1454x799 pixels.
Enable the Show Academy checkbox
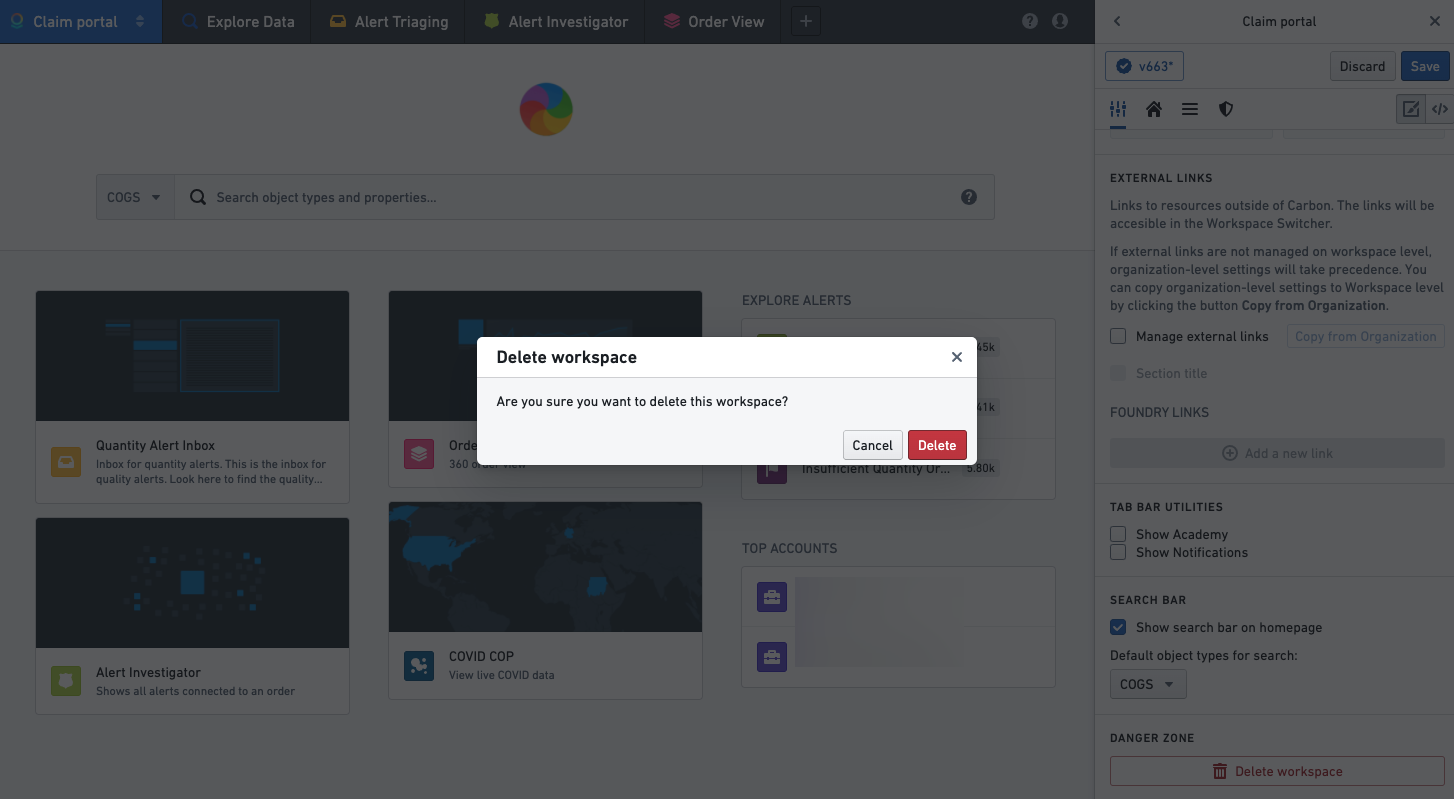1118,534
